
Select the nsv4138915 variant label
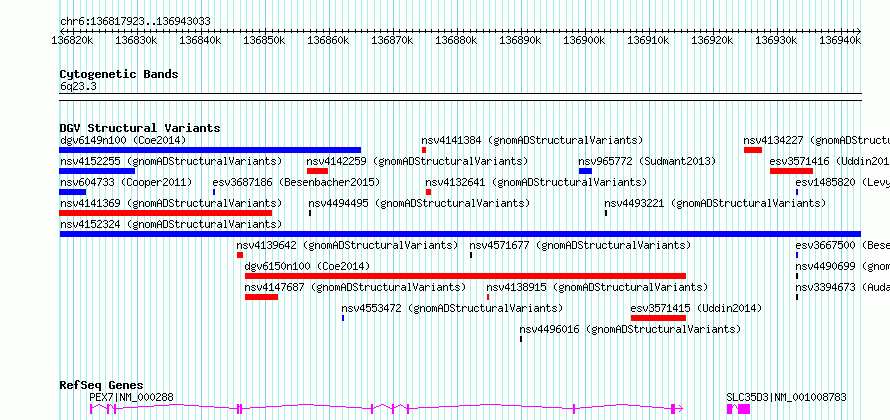597,287
